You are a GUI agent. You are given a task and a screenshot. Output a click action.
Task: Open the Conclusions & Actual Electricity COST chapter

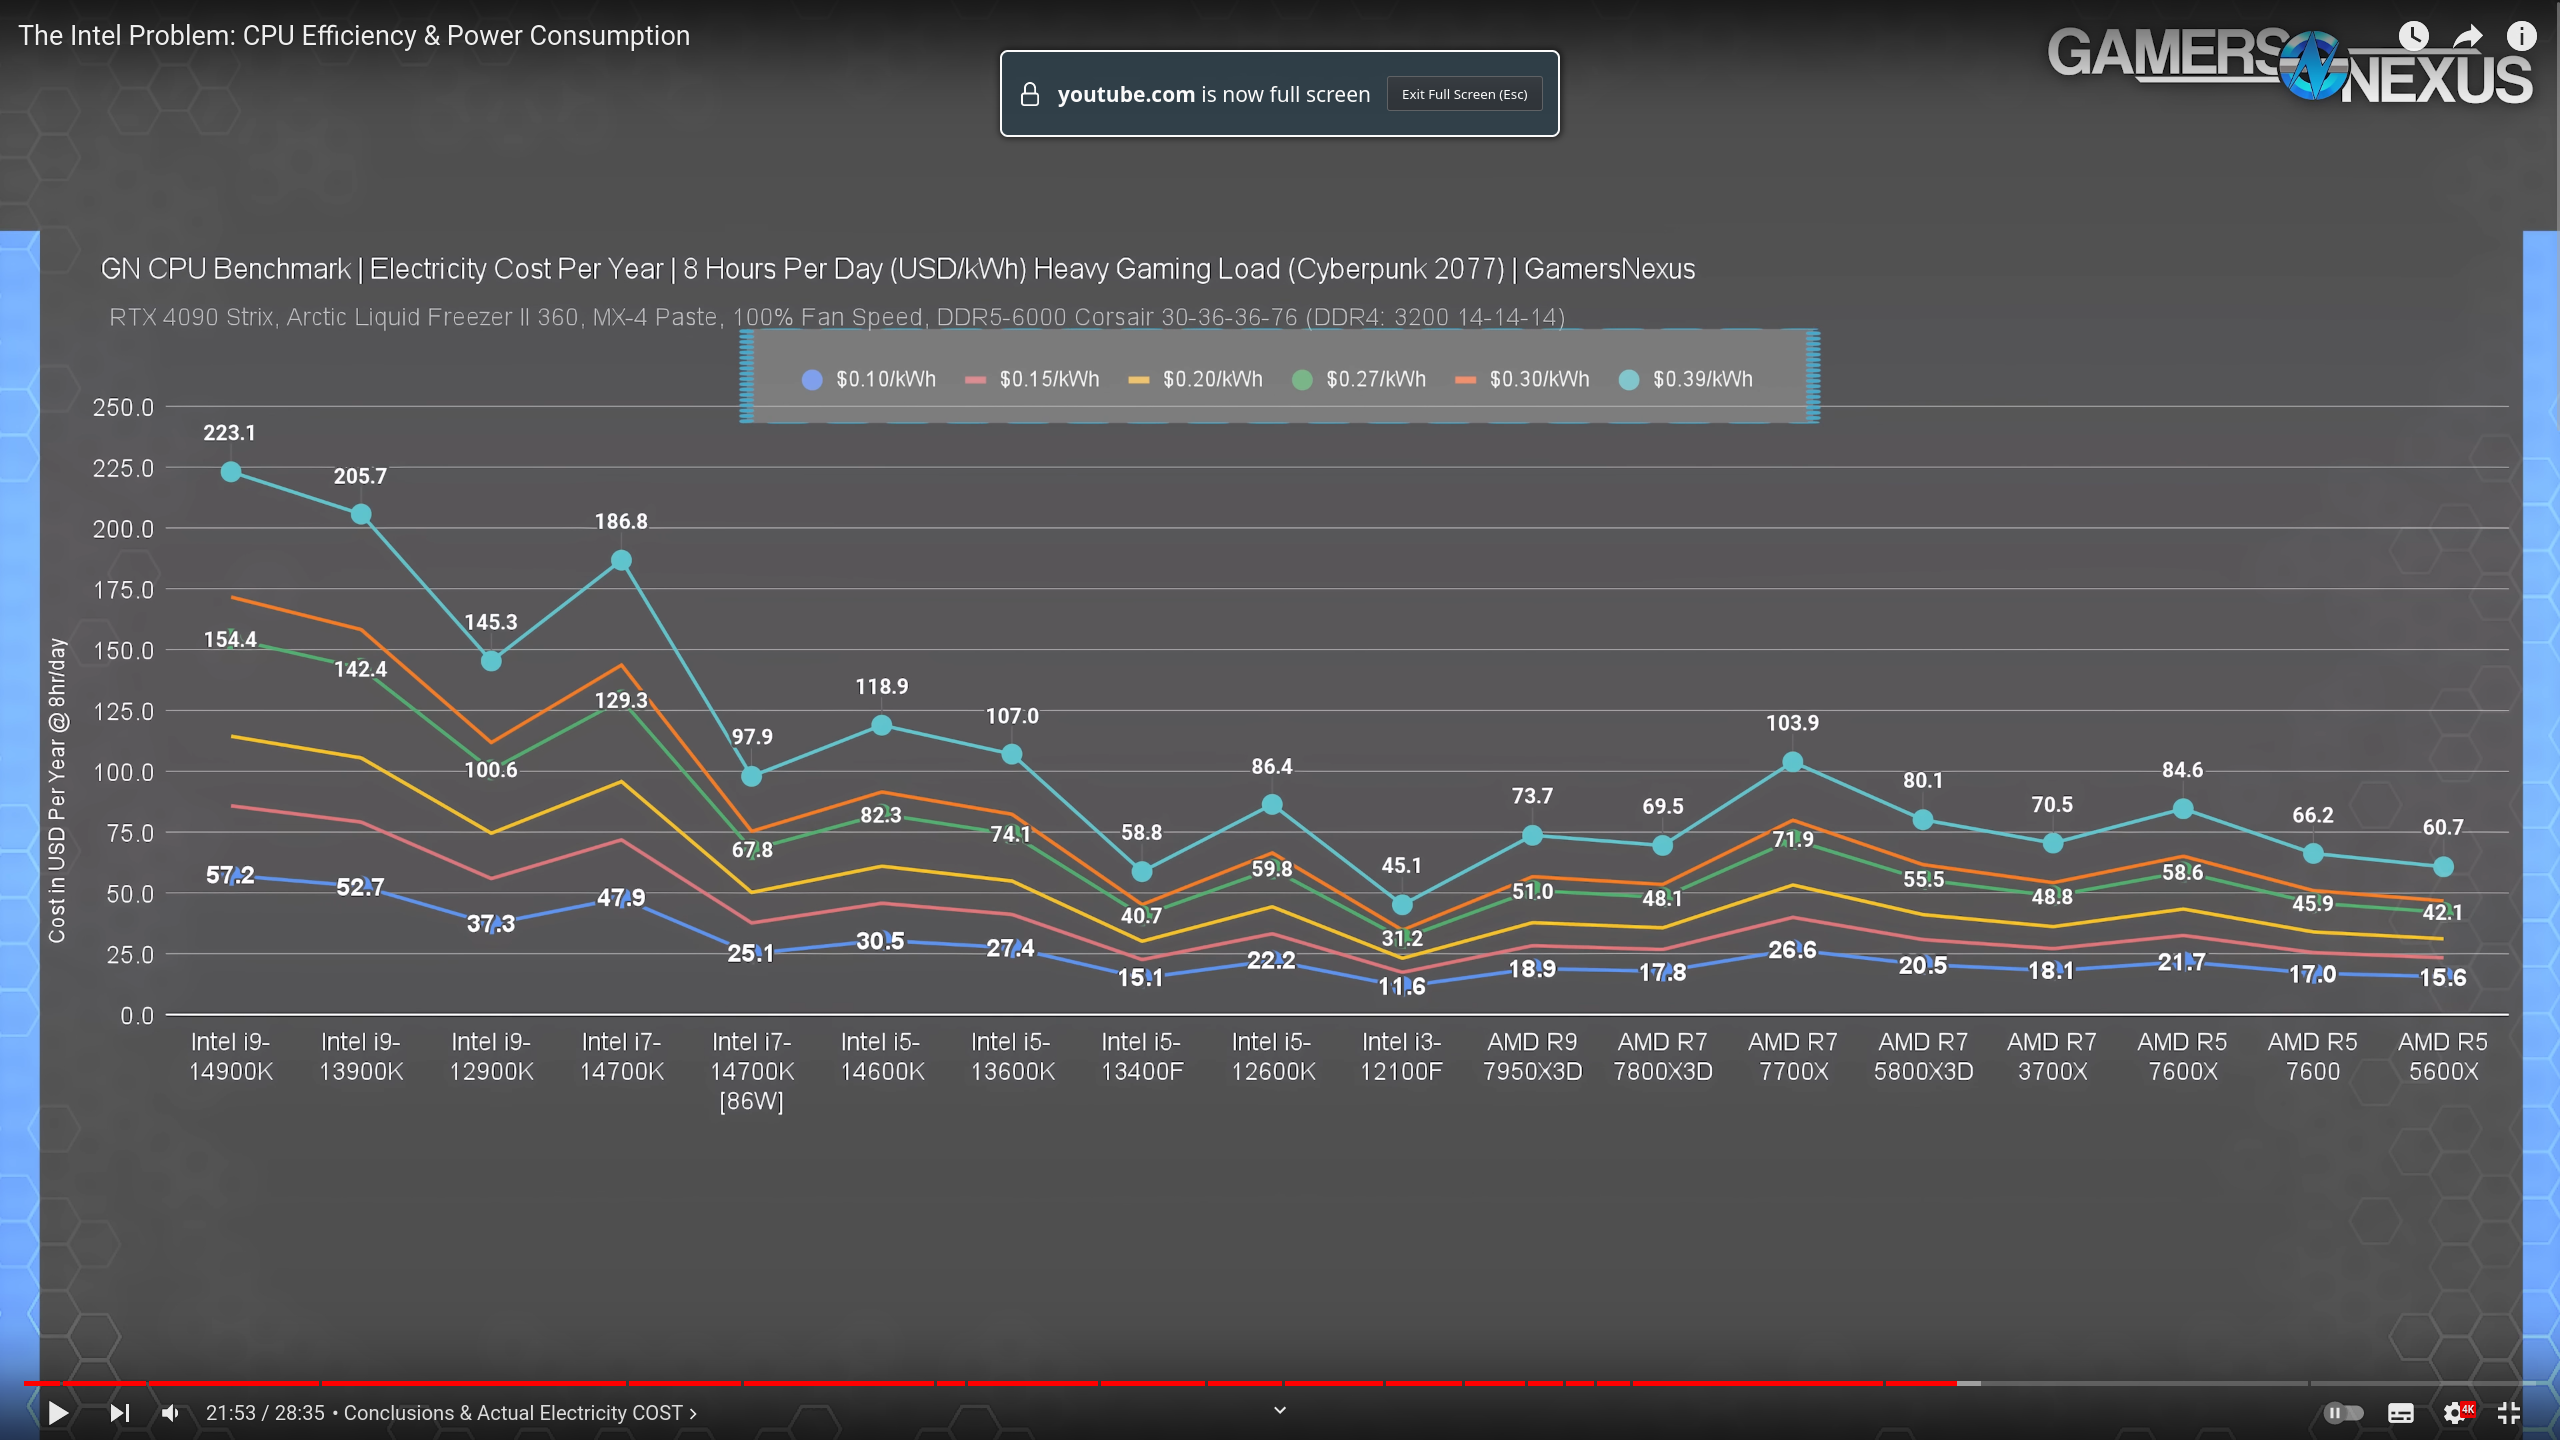[512, 1413]
